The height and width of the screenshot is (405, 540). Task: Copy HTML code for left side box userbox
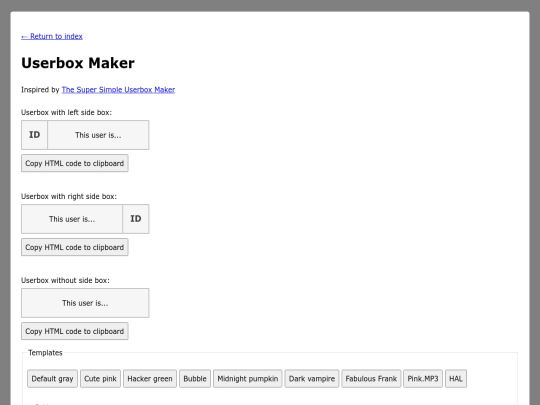(75, 163)
